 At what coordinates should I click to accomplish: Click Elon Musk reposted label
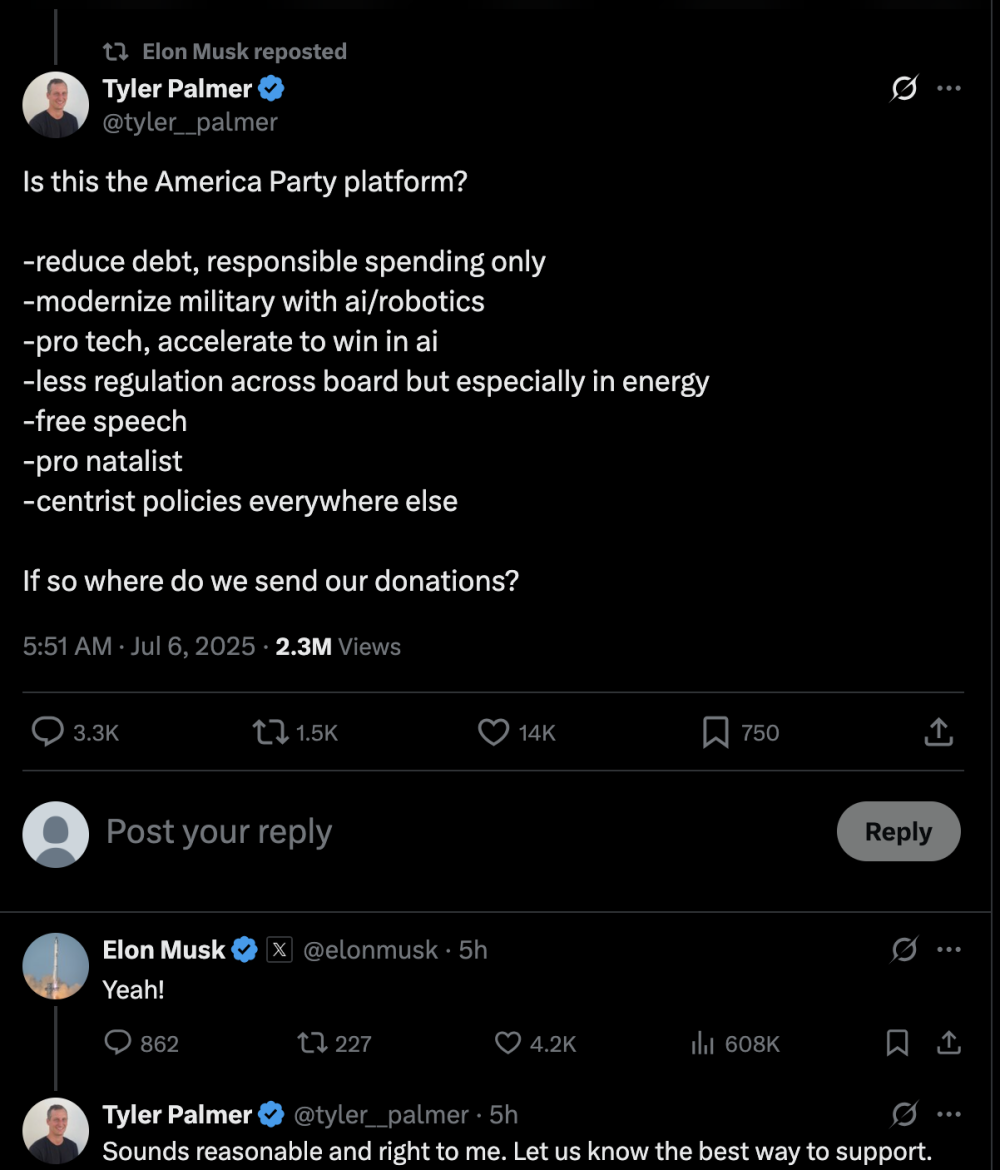pos(244,51)
